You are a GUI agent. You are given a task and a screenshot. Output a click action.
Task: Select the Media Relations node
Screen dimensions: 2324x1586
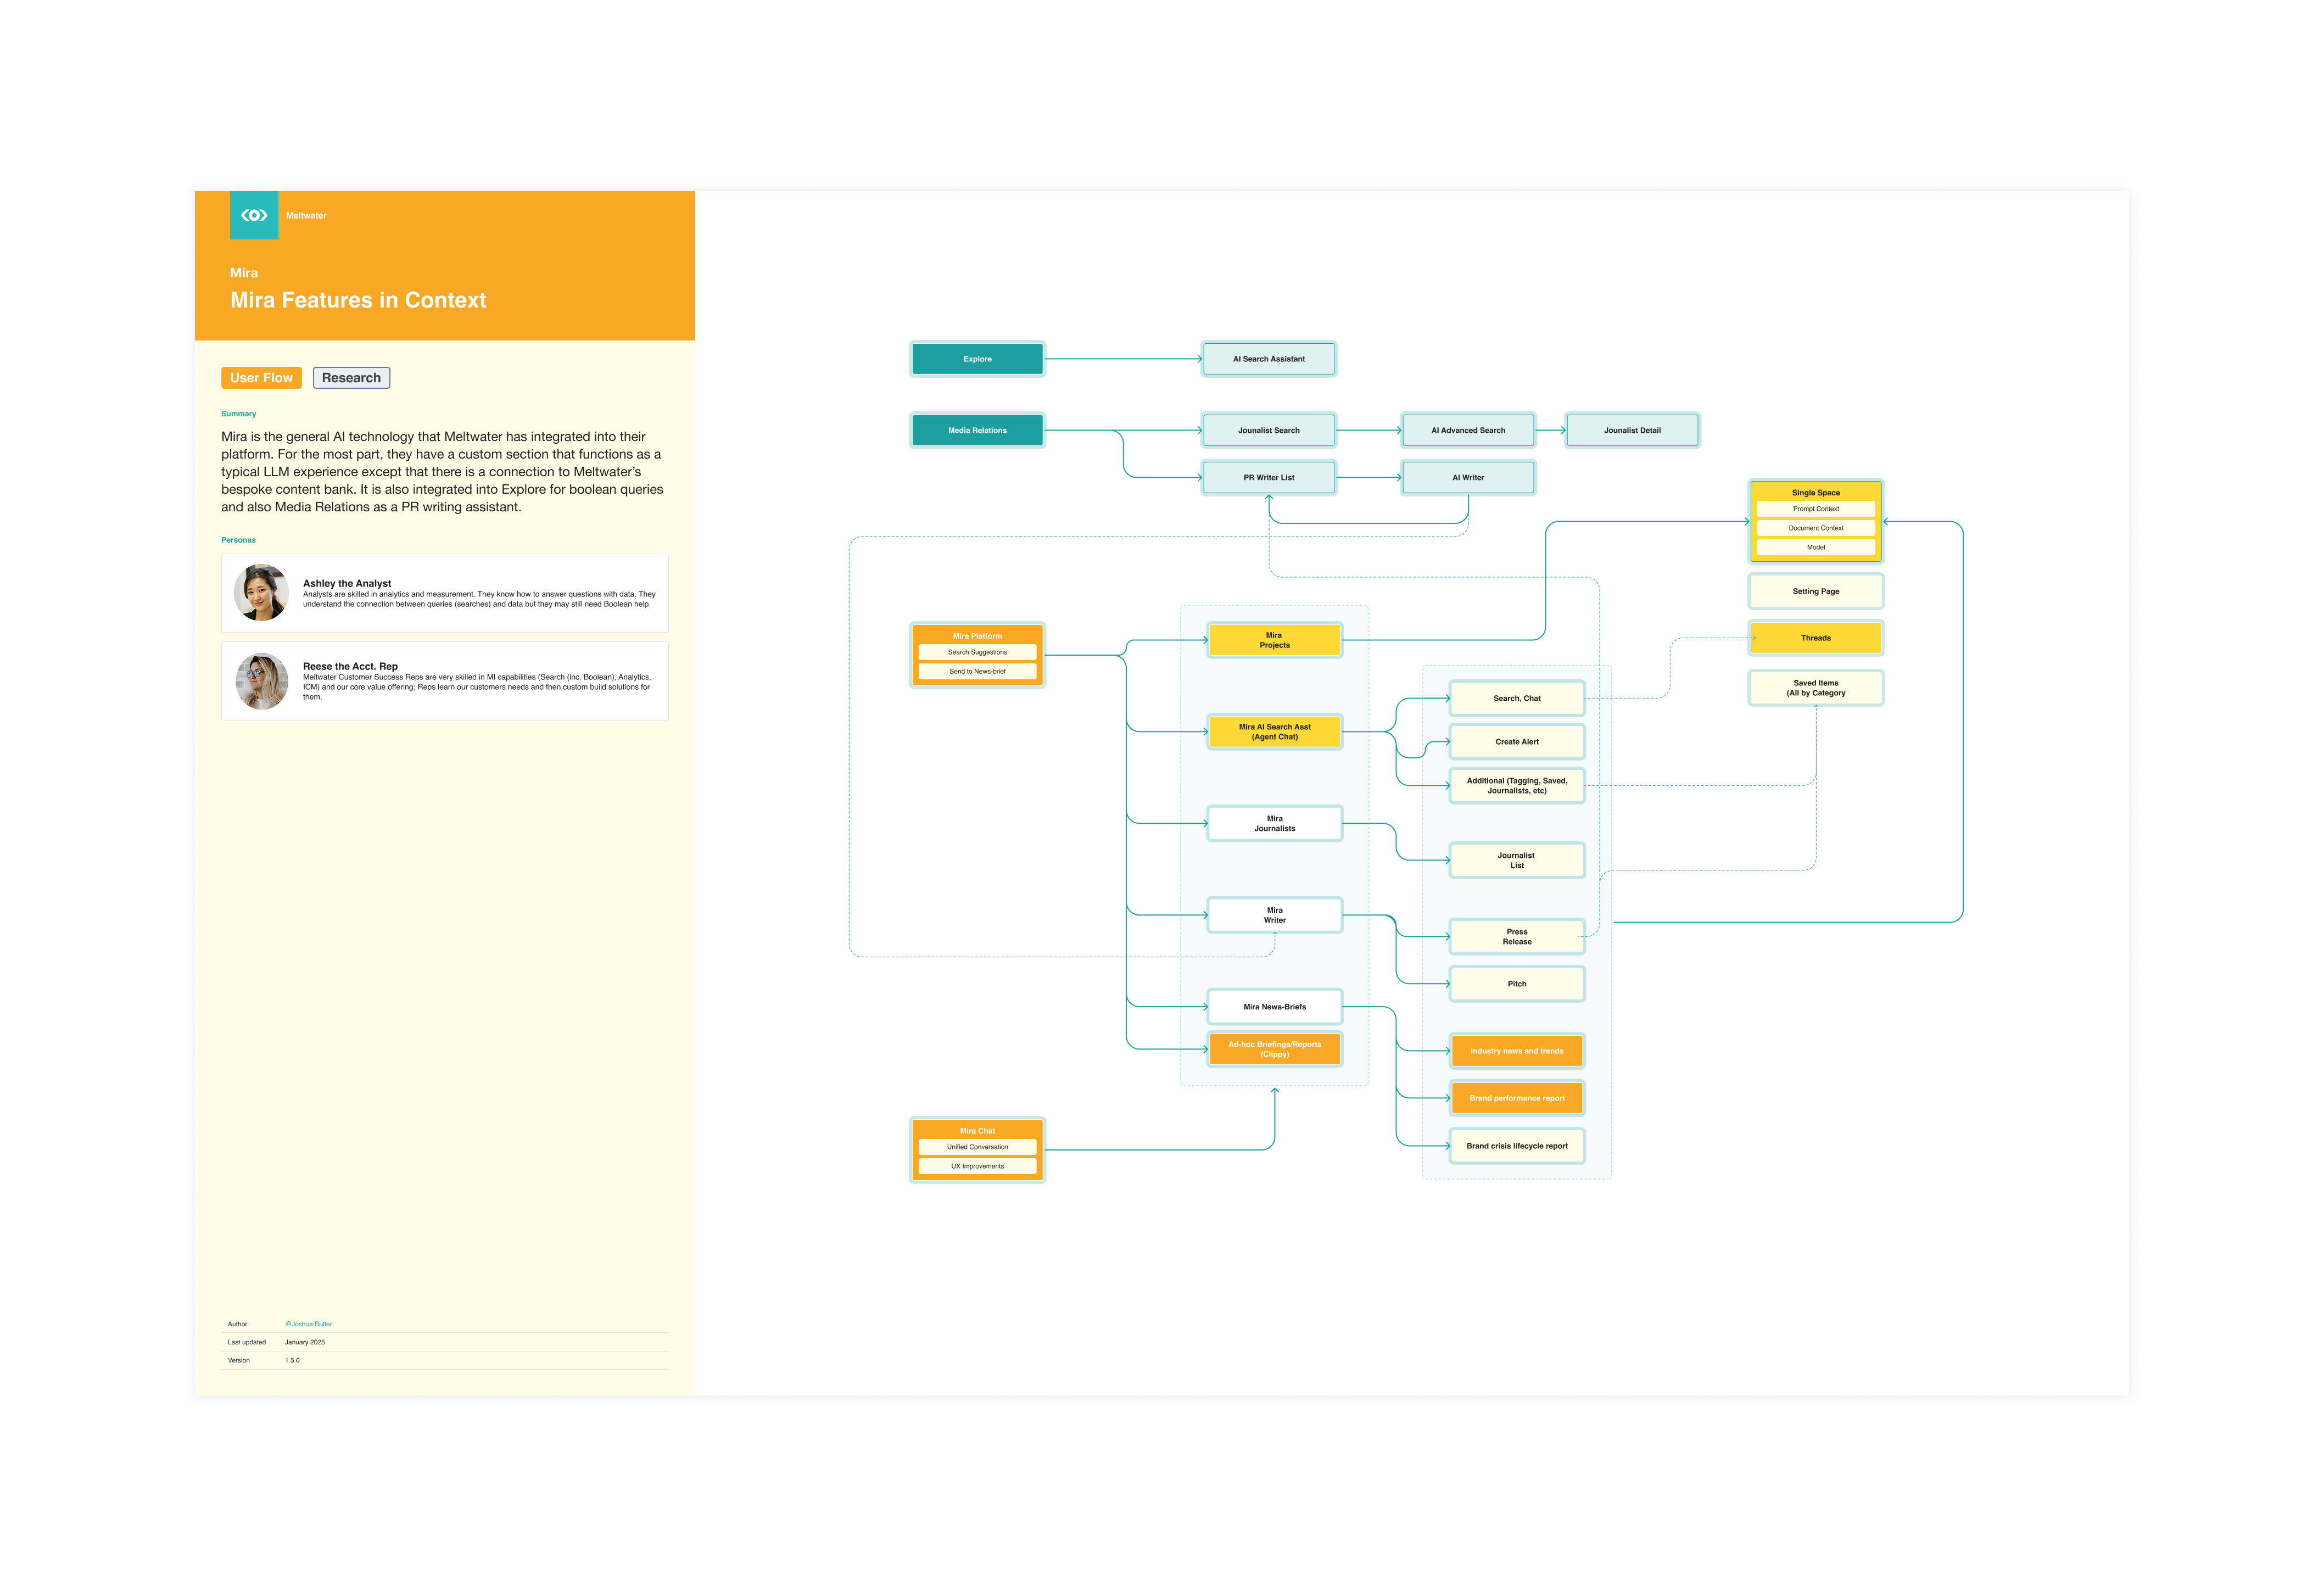(977, 430)
